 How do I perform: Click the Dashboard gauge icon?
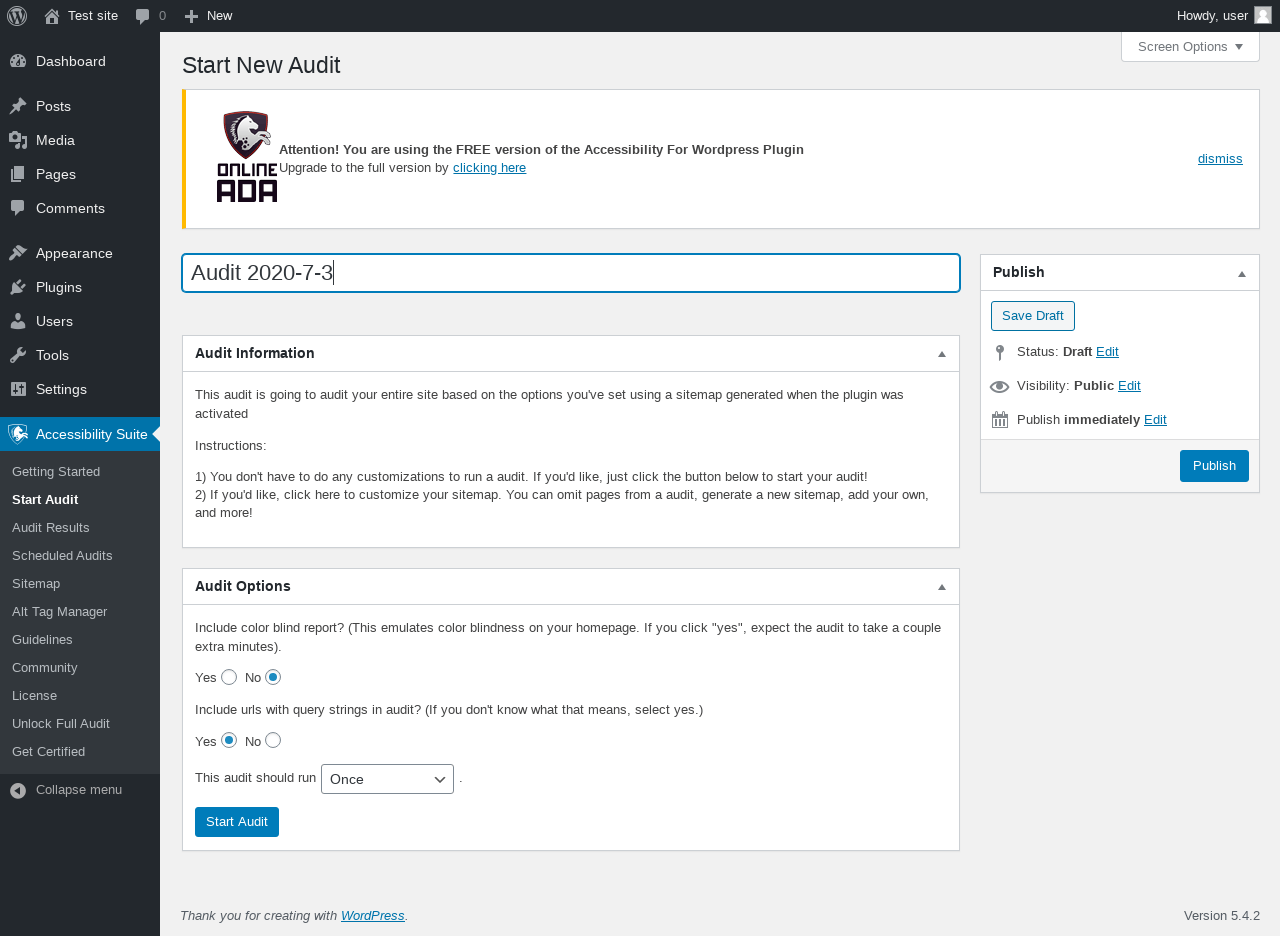[18, 61]
